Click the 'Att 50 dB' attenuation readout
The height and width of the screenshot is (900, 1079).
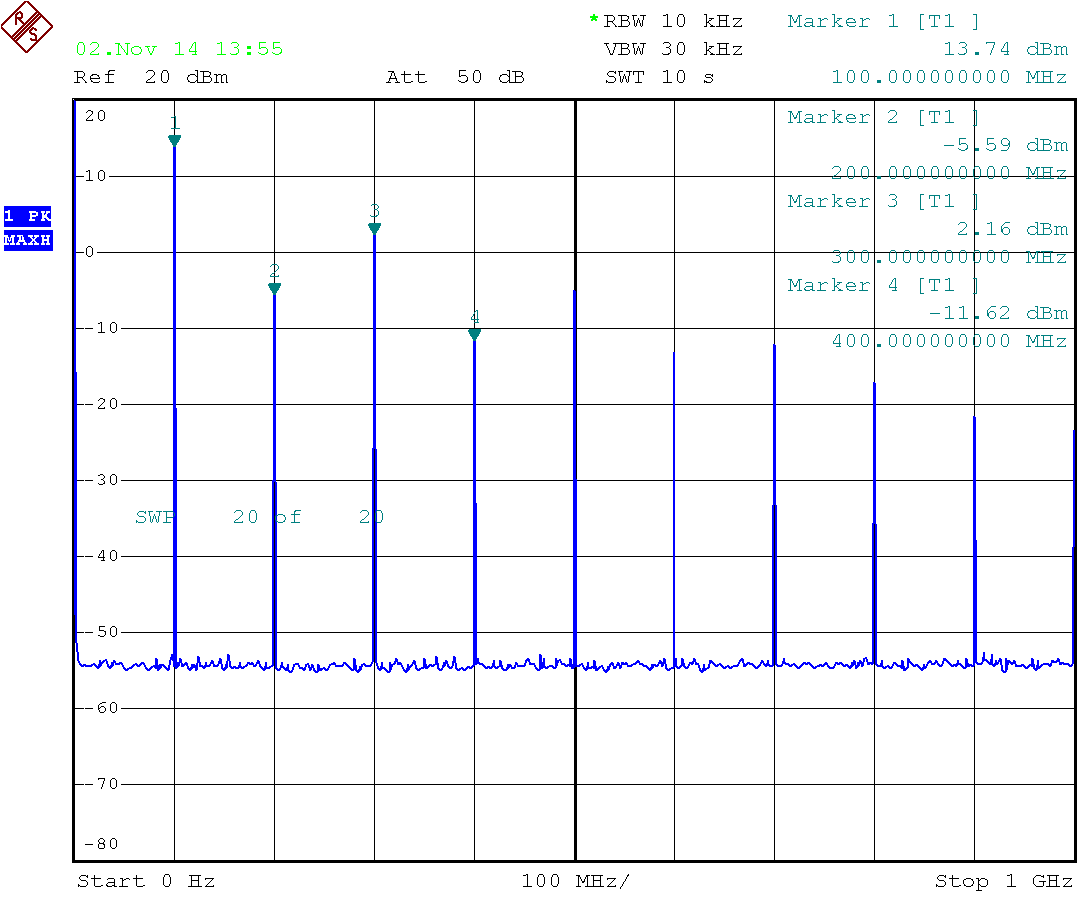tap(456, 77)
